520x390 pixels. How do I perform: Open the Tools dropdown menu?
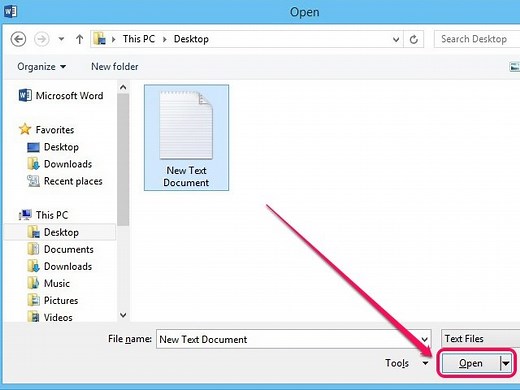coord(406,363)
